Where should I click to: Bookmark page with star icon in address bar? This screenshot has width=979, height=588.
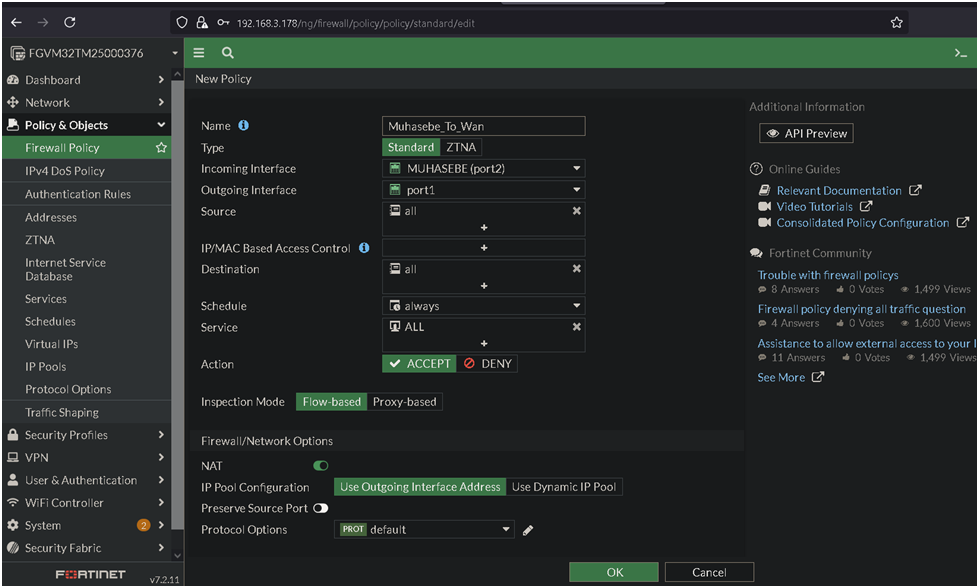[x=897, y=22]
